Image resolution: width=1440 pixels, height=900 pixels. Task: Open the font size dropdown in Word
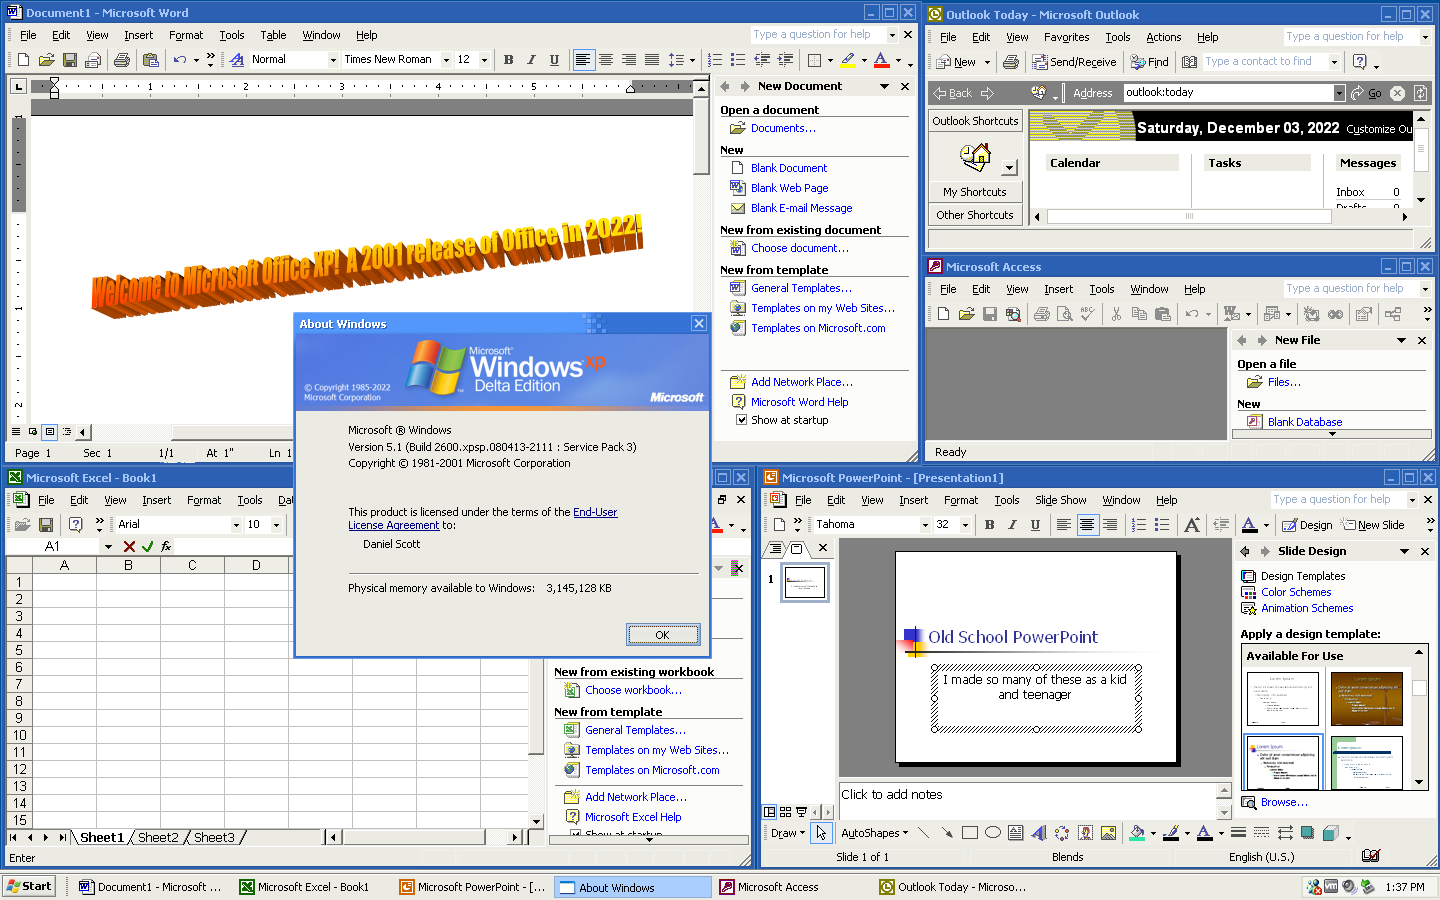tap(486, 60)
